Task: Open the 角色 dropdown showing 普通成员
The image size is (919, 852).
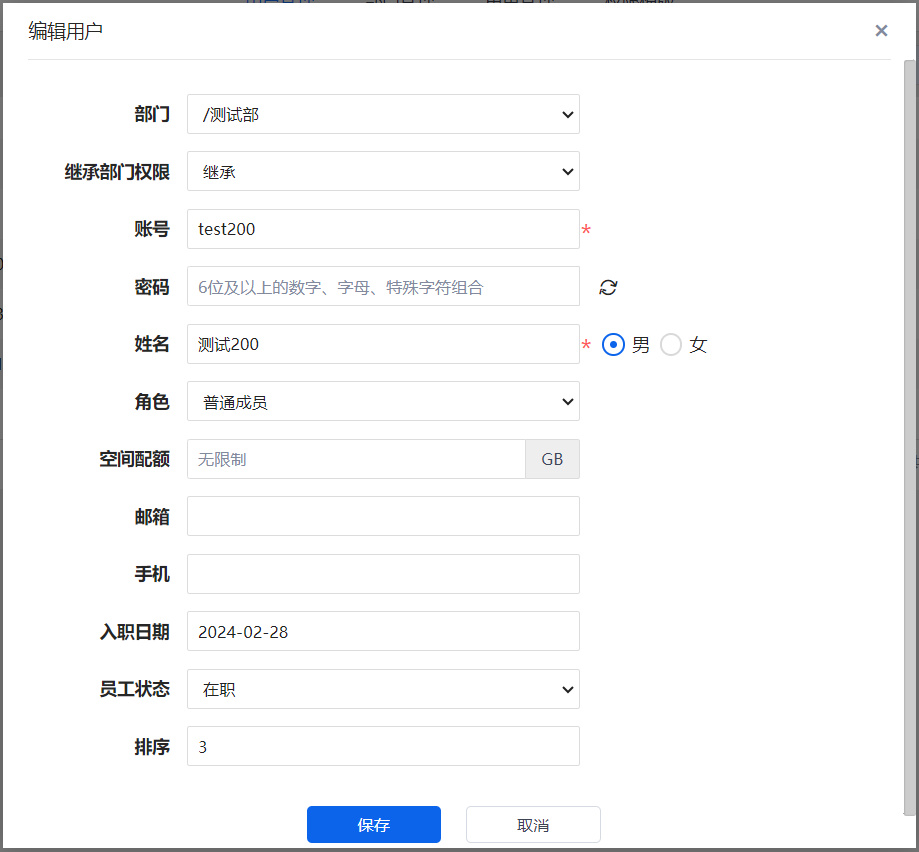Action: 383,401
